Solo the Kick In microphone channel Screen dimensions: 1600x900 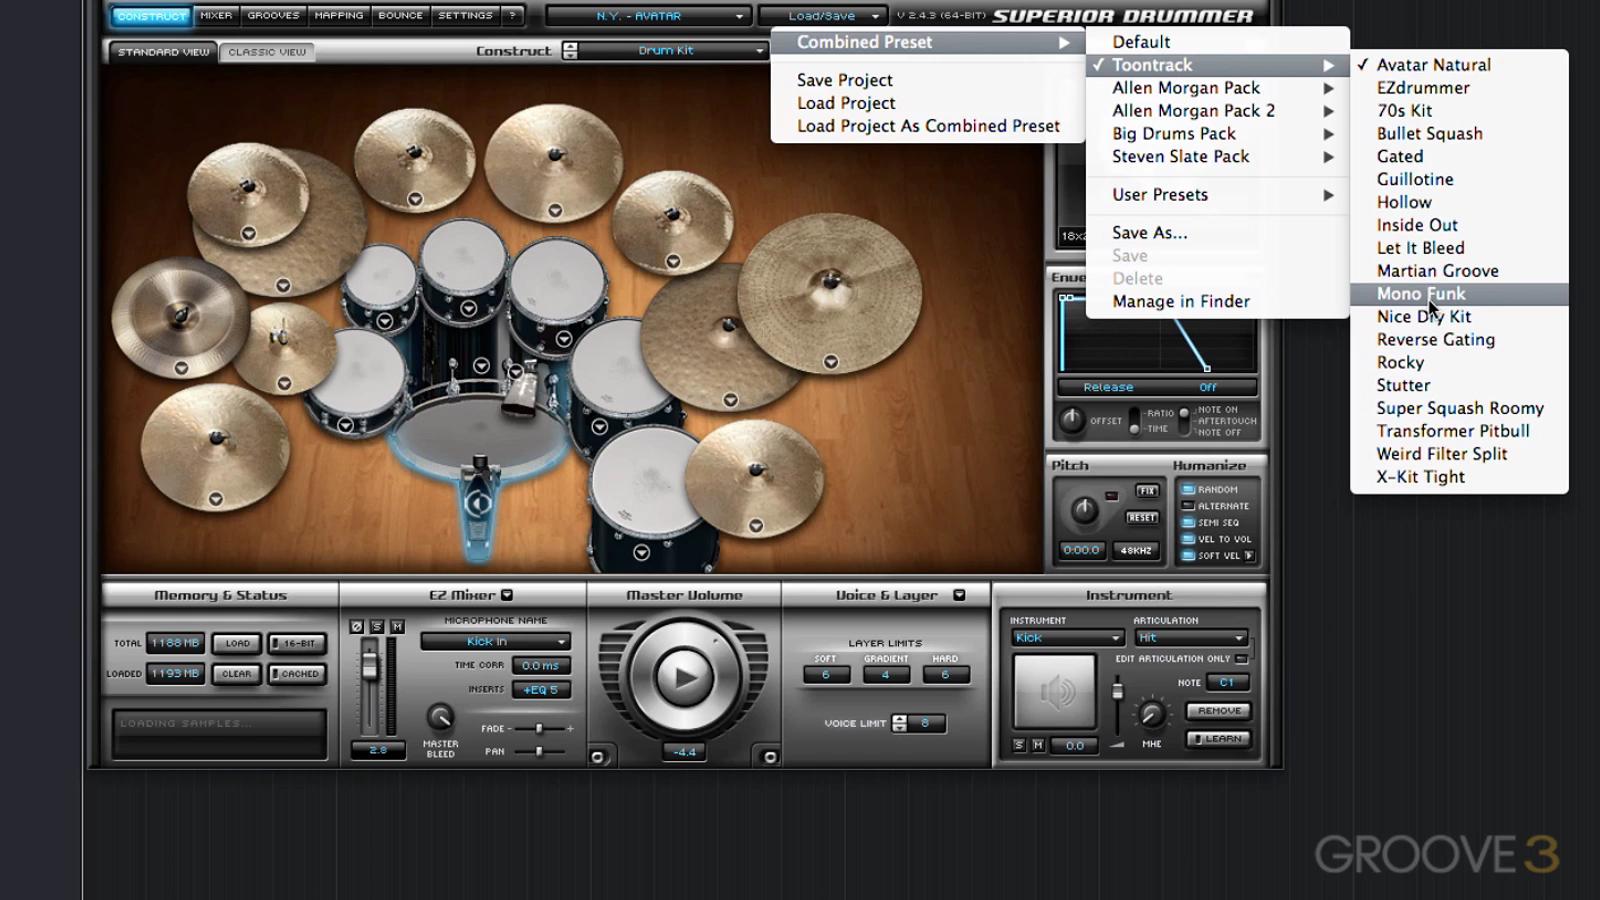(x=377, y=626)
